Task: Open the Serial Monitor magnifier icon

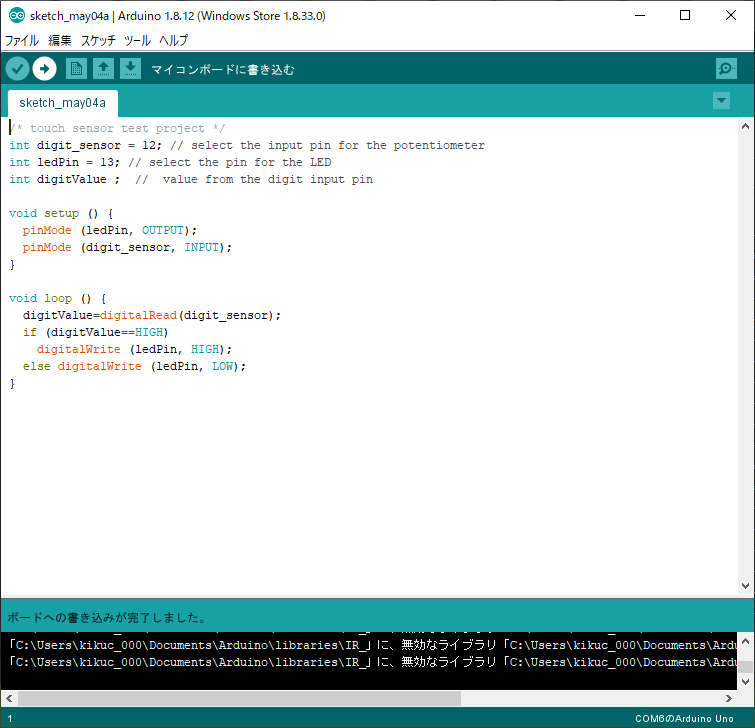Action: tap(726, 68)
